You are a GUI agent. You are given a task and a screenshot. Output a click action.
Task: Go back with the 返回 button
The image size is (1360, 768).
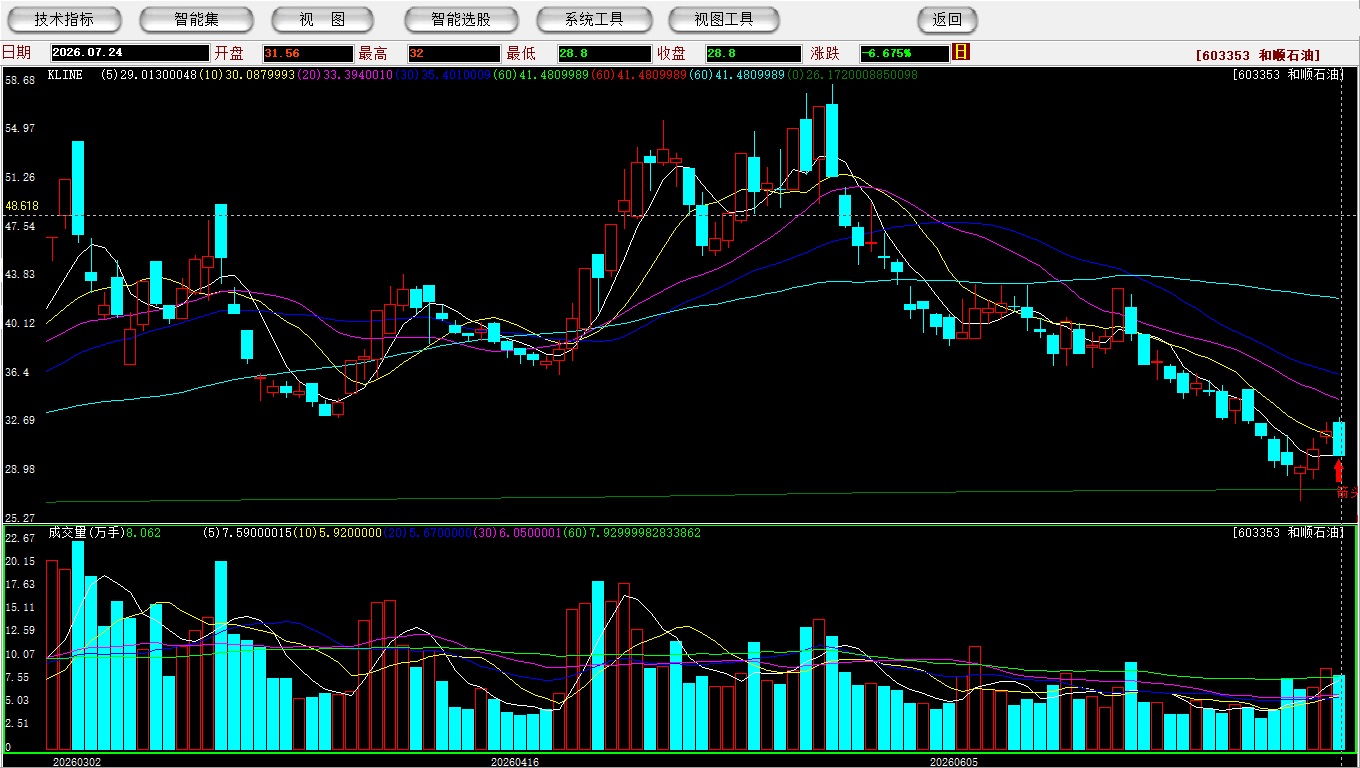[x=947, y=19]
